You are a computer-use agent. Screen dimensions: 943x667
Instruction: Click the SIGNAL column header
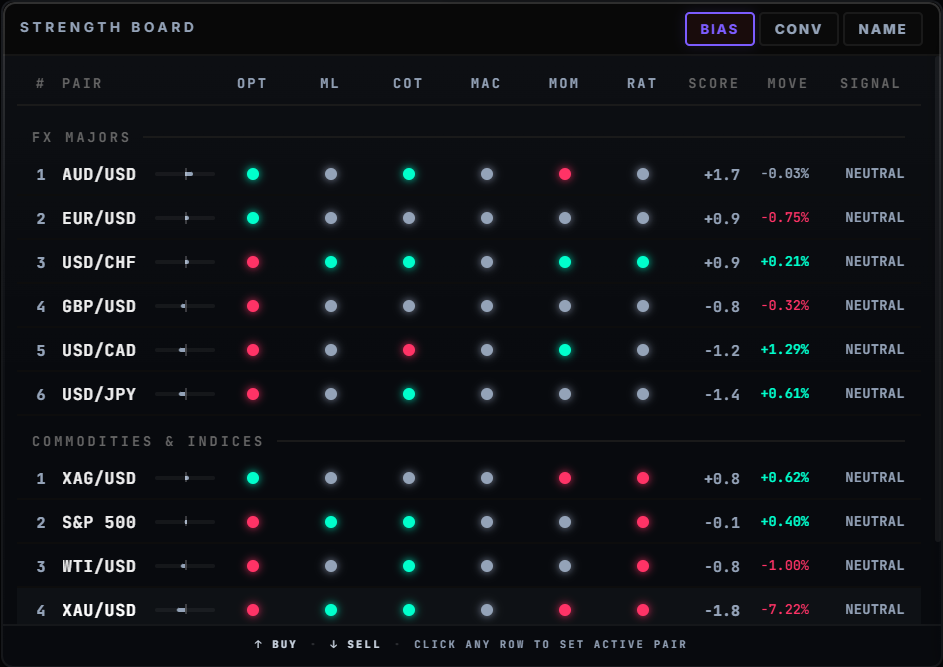point(870,84)
